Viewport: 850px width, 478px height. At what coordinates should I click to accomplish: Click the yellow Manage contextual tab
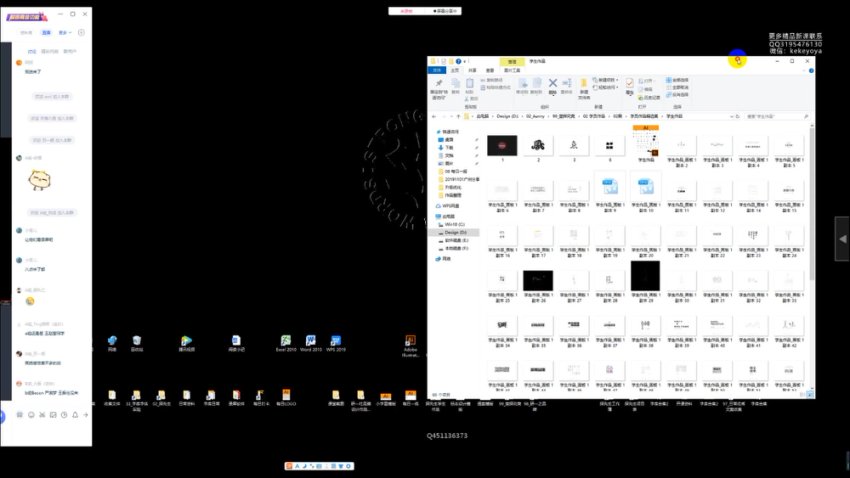pos(512,62)
